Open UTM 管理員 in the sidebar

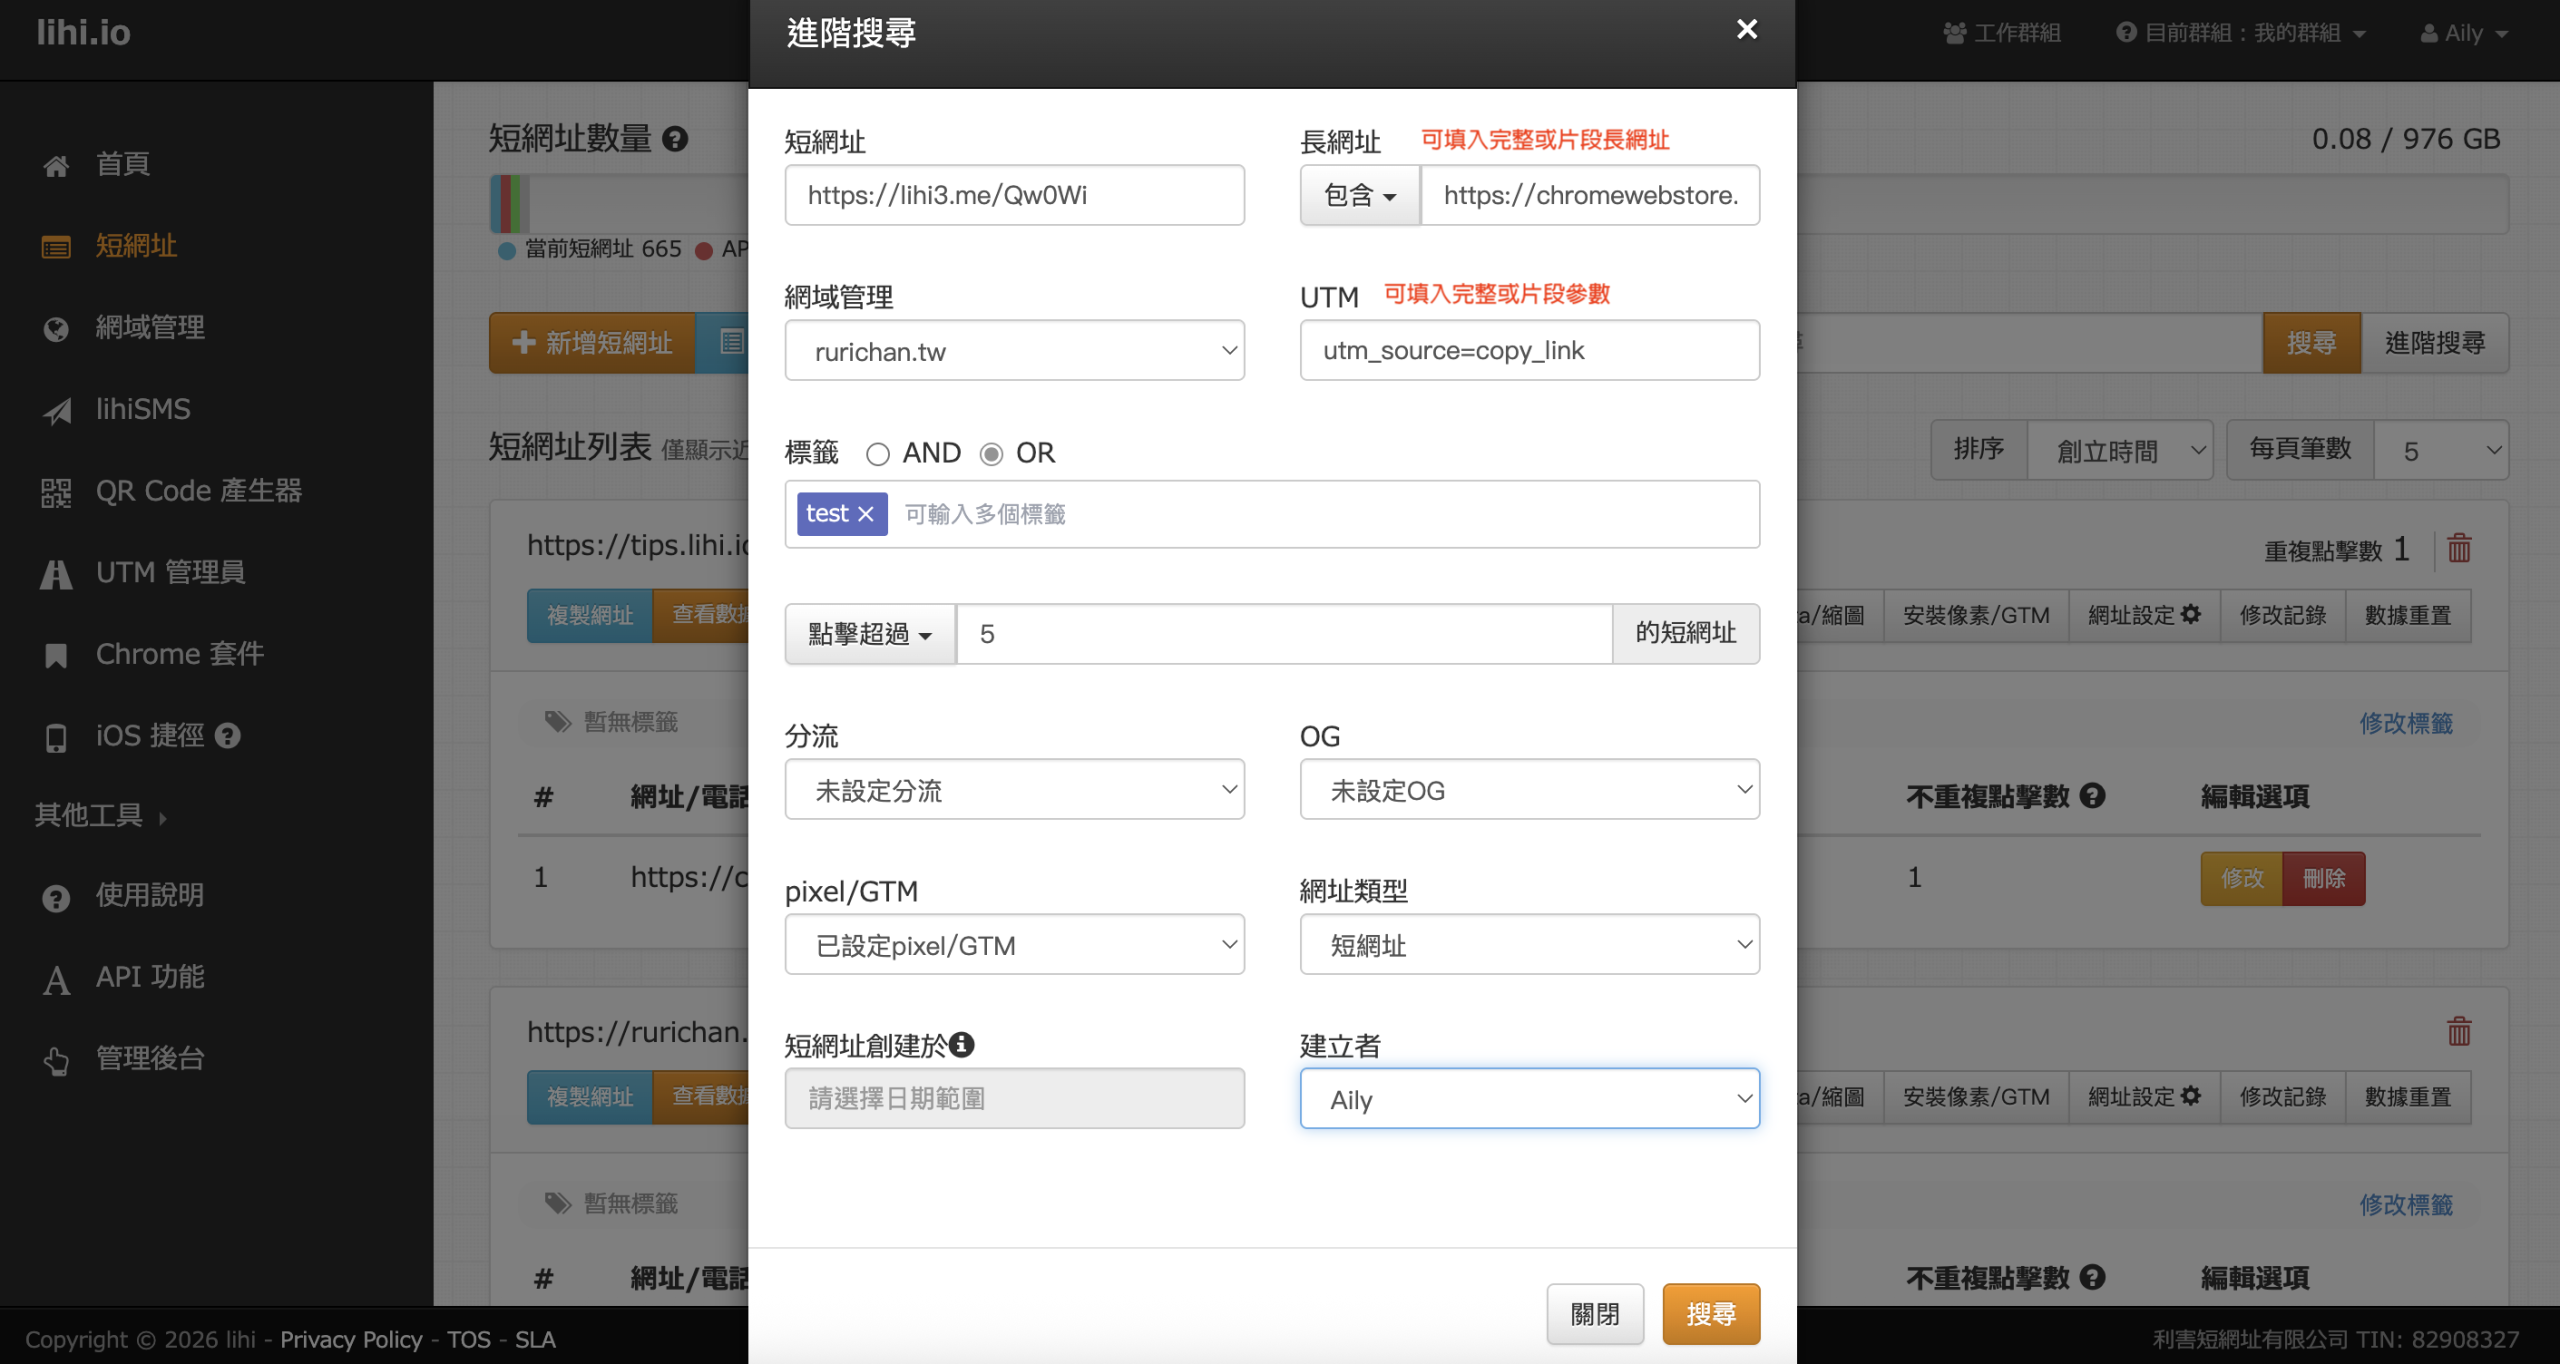(170, 572)
